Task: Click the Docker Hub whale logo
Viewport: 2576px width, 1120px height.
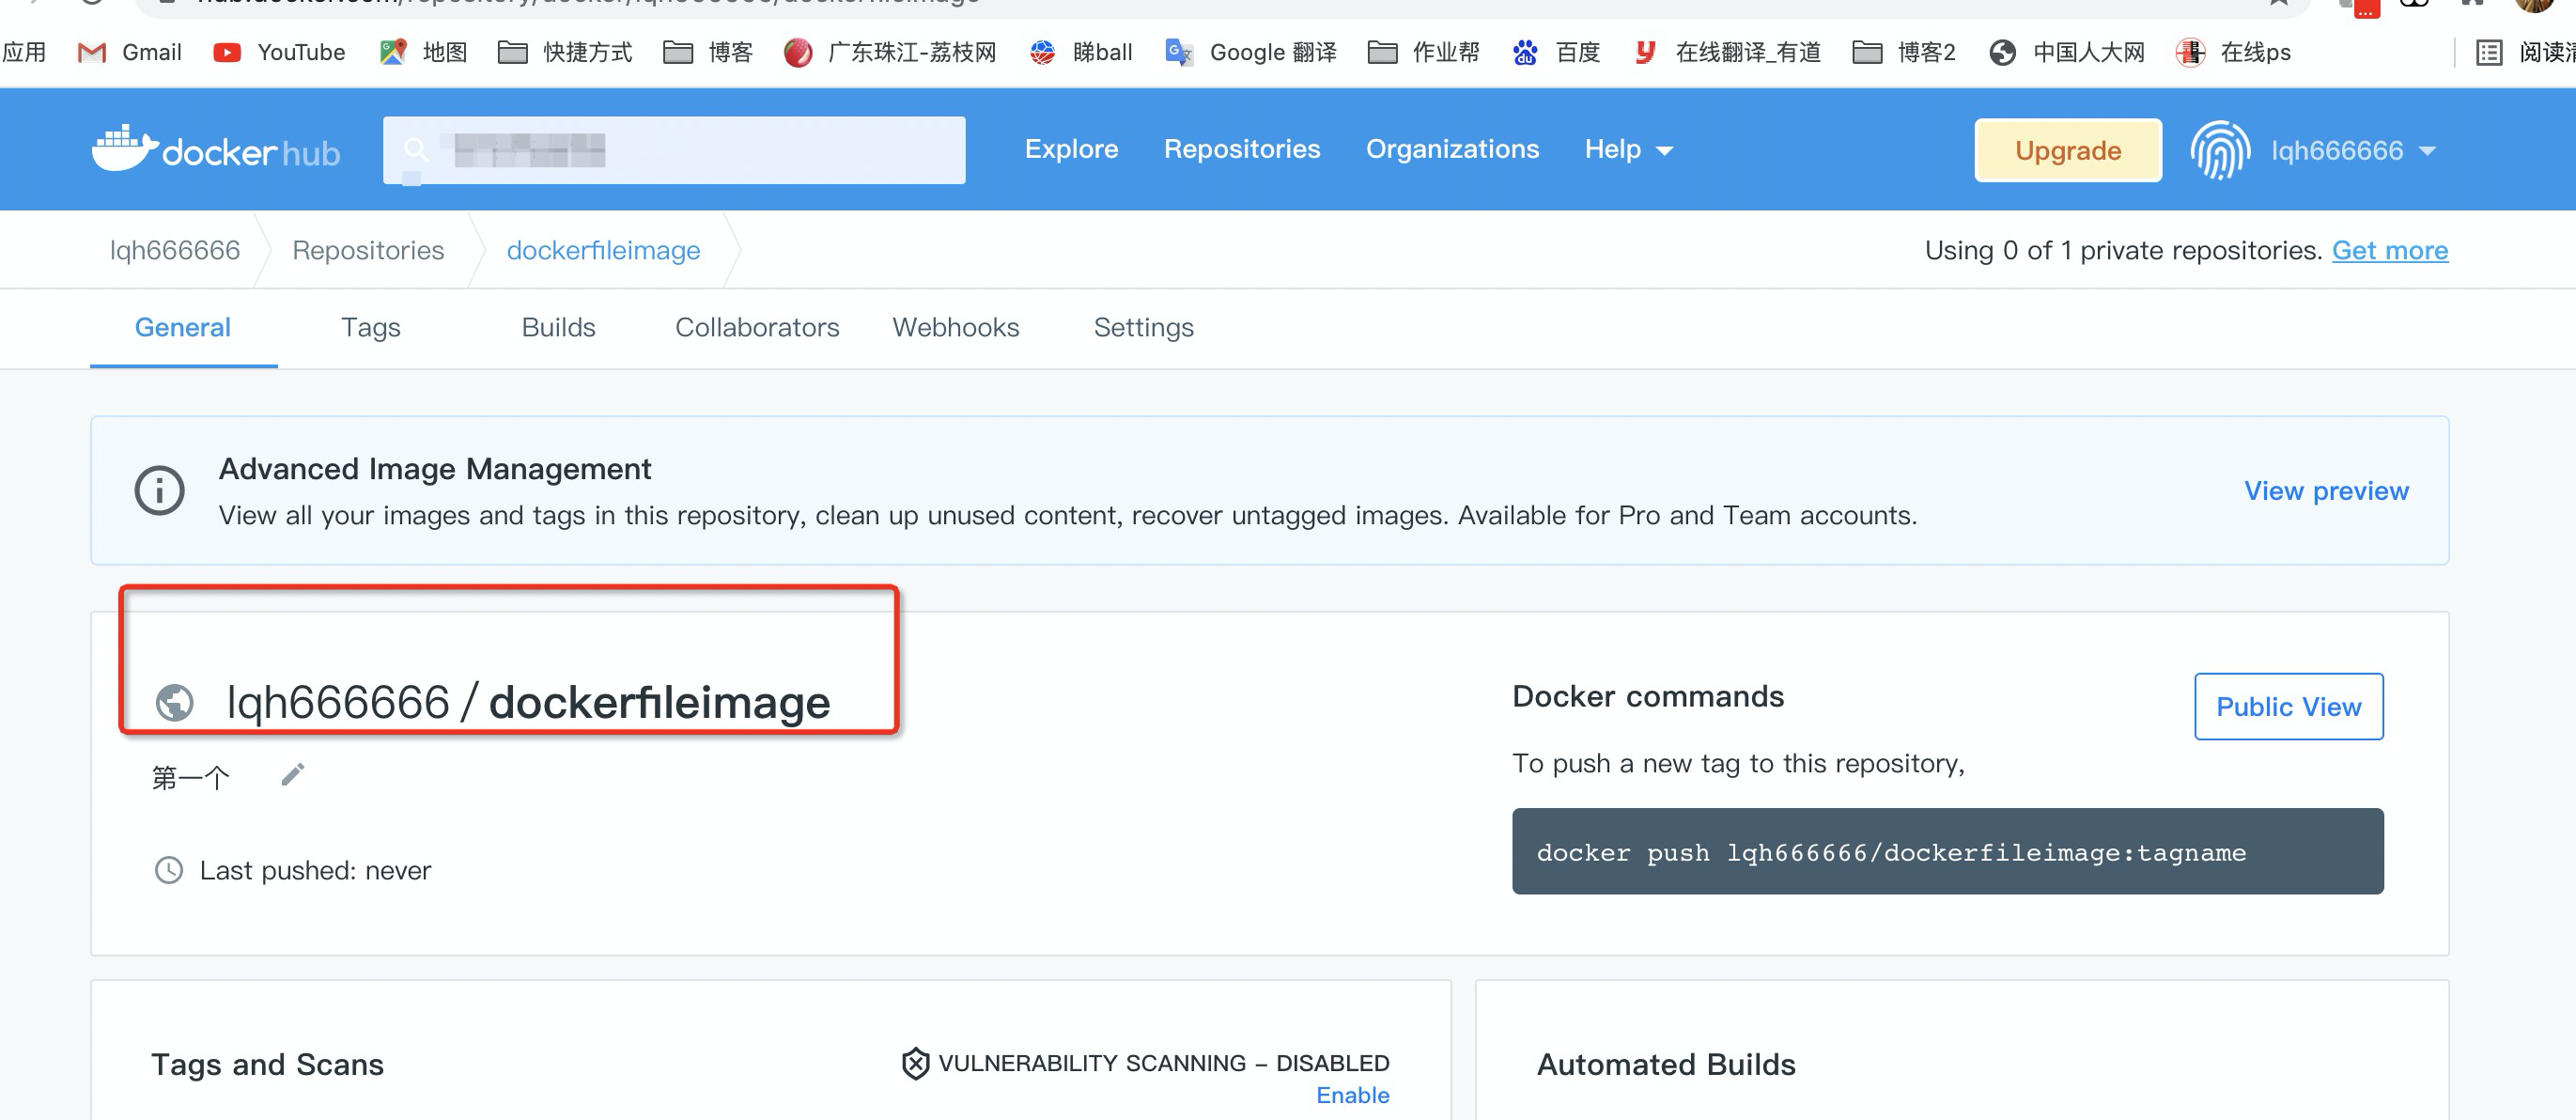Action: [x=125, y=148]
